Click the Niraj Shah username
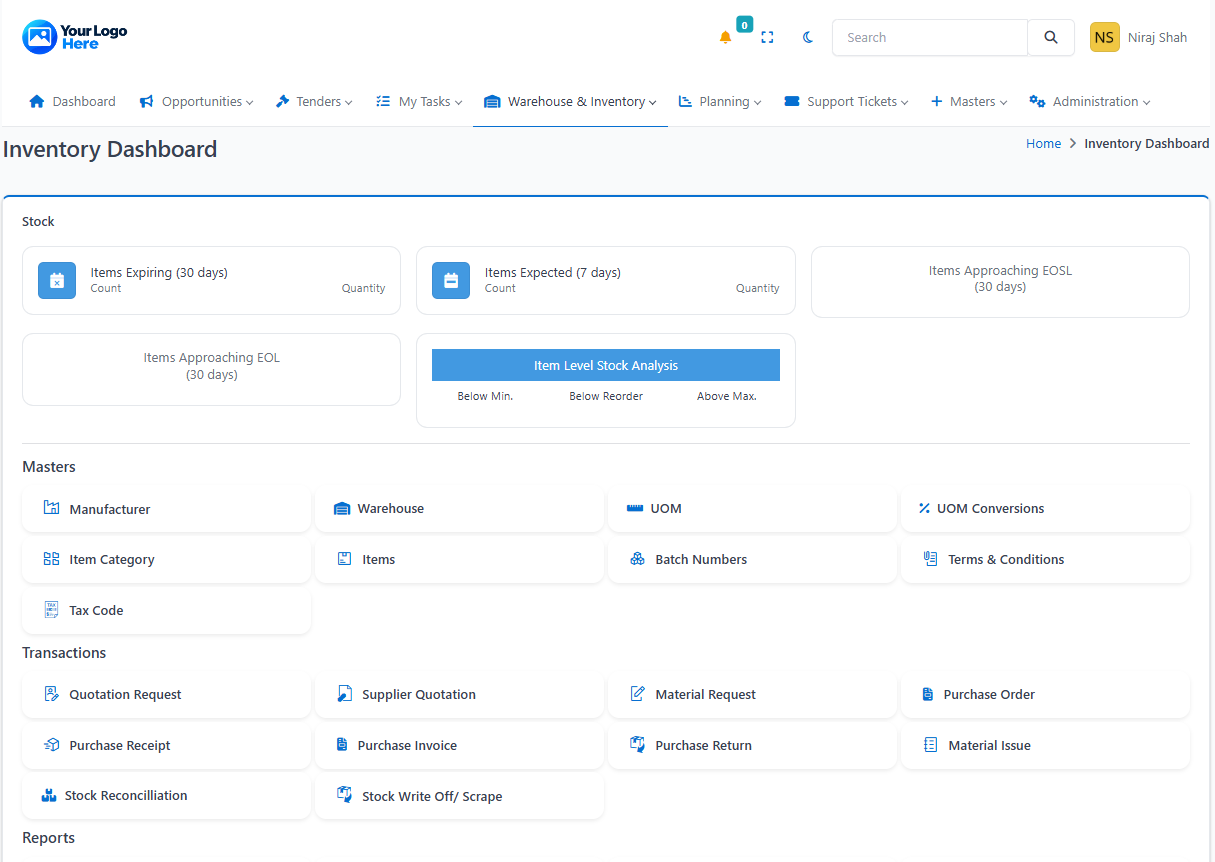 [1157, 38]
